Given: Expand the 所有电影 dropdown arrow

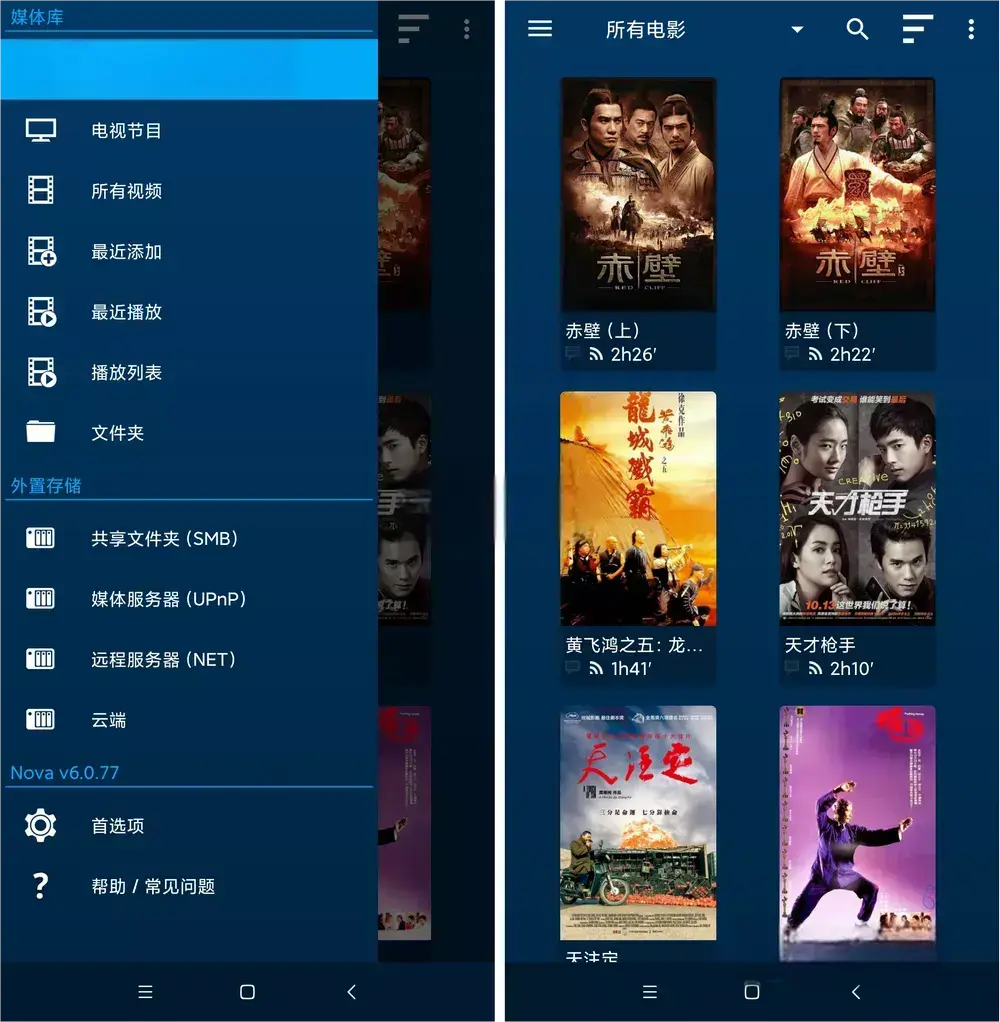Looking at the screenshot, I should 797,30.
